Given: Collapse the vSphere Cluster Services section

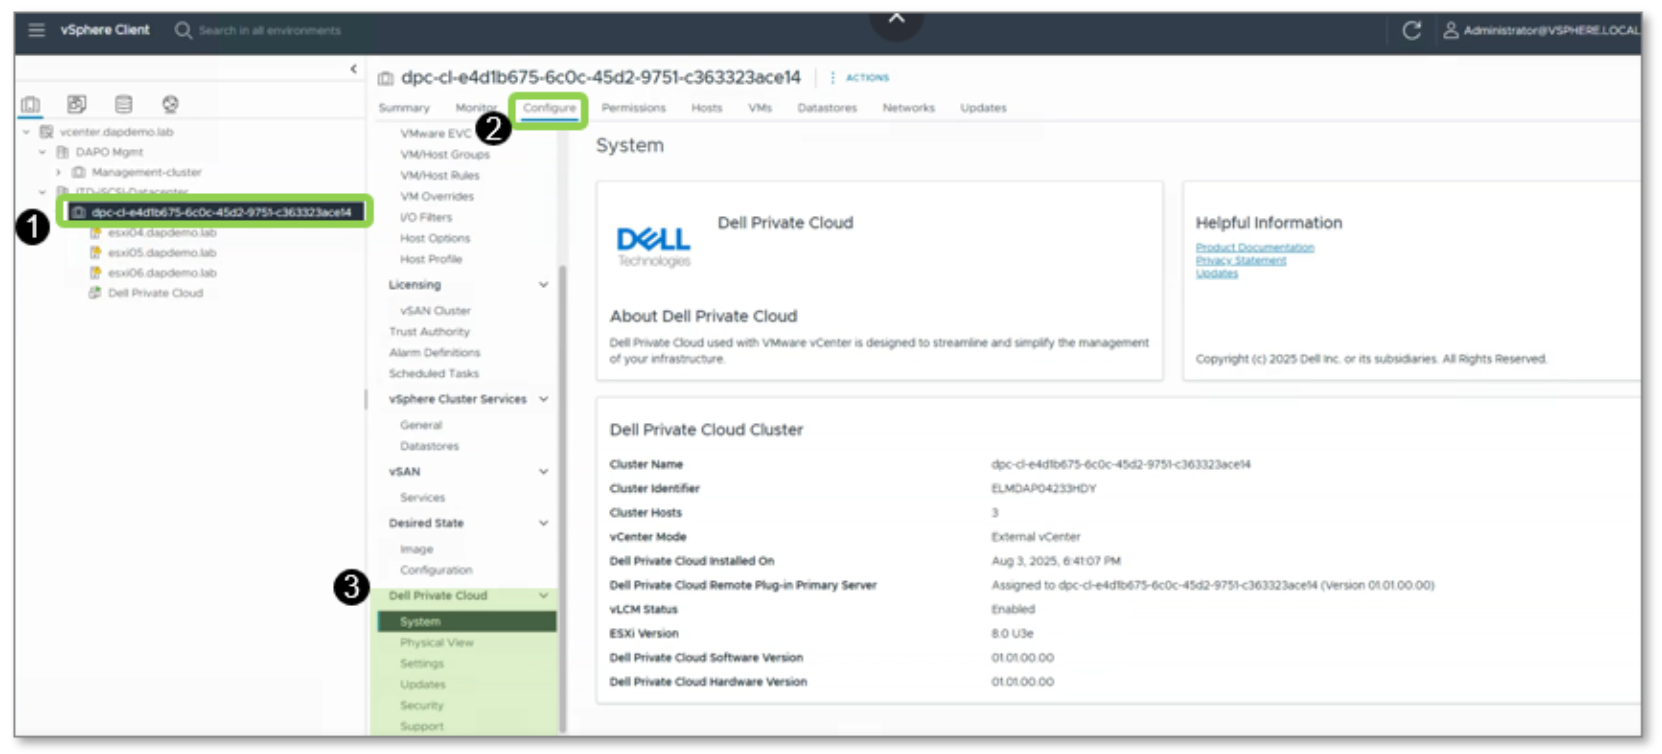Looking at the screenshot, I should pyautogui.click(x=543, y=399).
